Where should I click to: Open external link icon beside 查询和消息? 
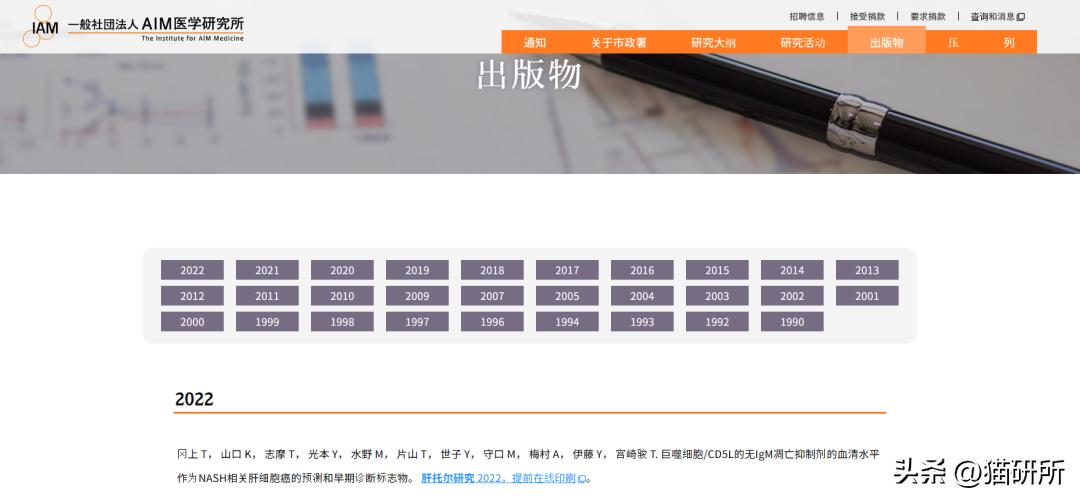tap(1021, 17)
